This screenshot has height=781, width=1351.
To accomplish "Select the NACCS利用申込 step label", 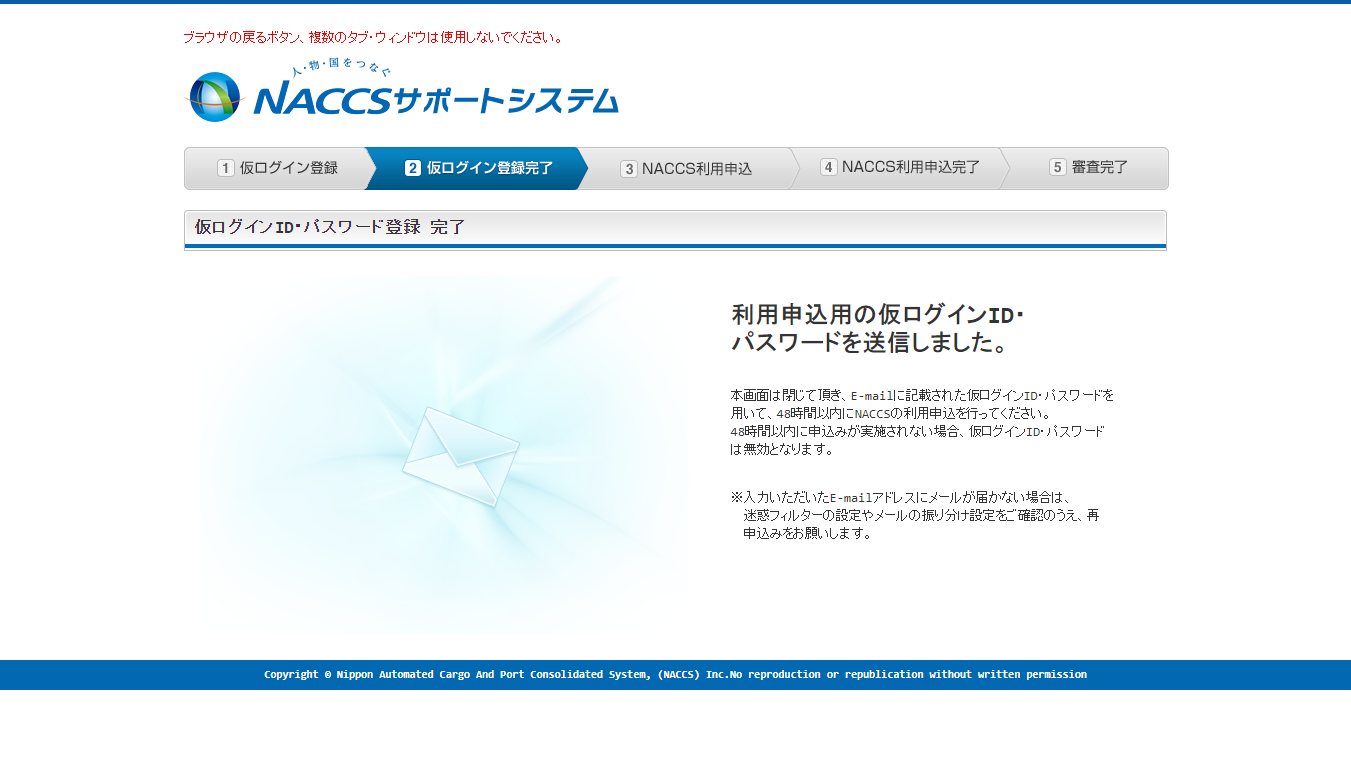I will (x=697, y=169).
